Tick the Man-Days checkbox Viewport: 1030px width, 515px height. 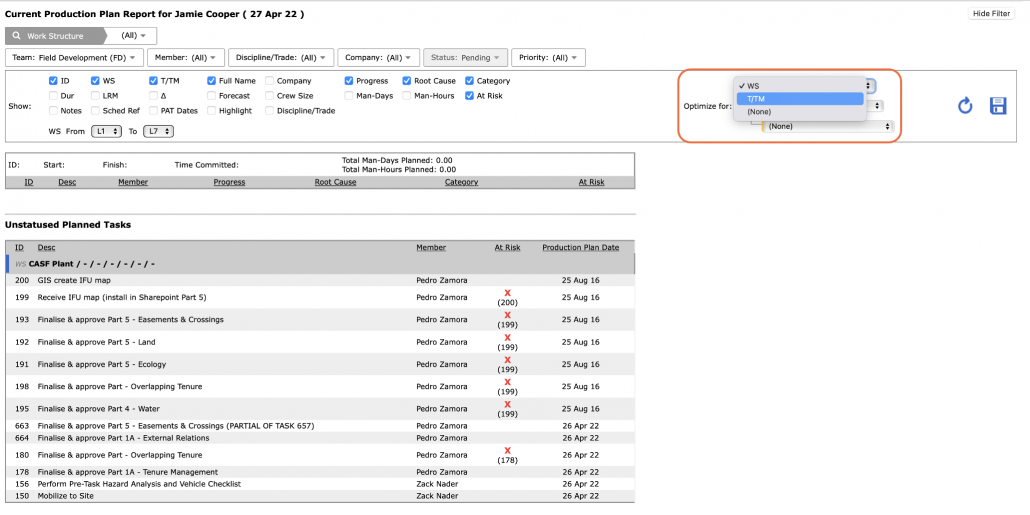(x=349, y=95)
